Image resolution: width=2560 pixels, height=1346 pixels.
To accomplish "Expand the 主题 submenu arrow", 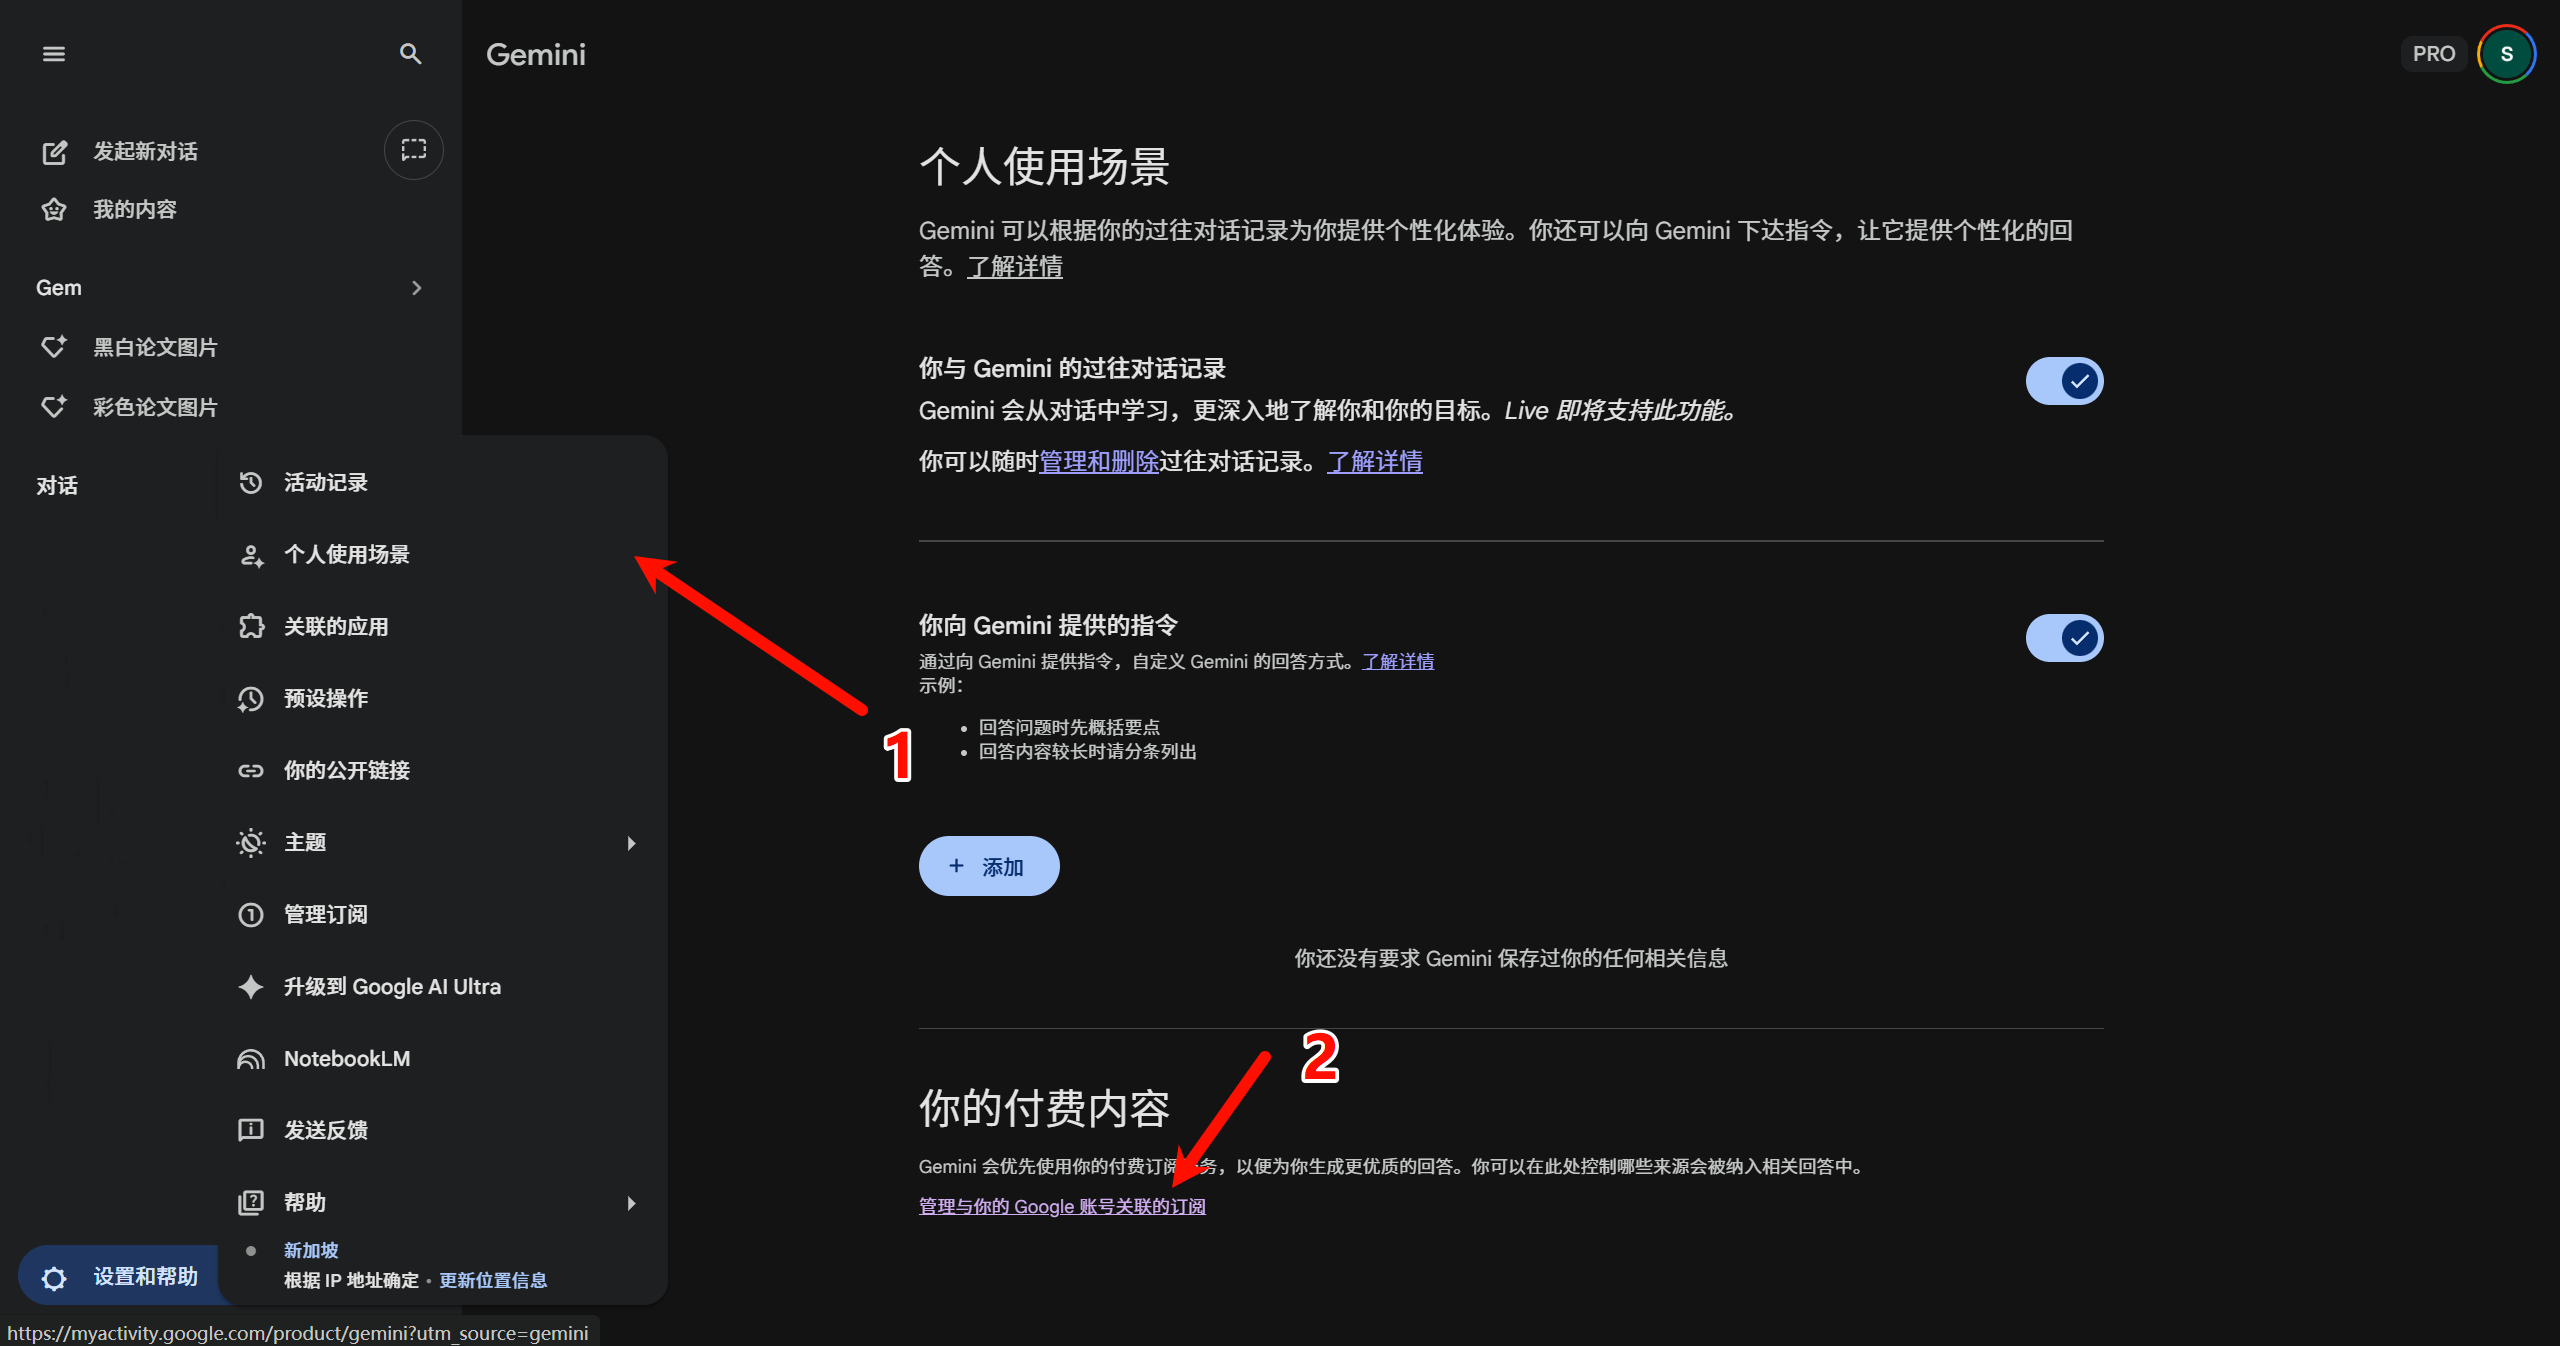I will tap(631, 843).
